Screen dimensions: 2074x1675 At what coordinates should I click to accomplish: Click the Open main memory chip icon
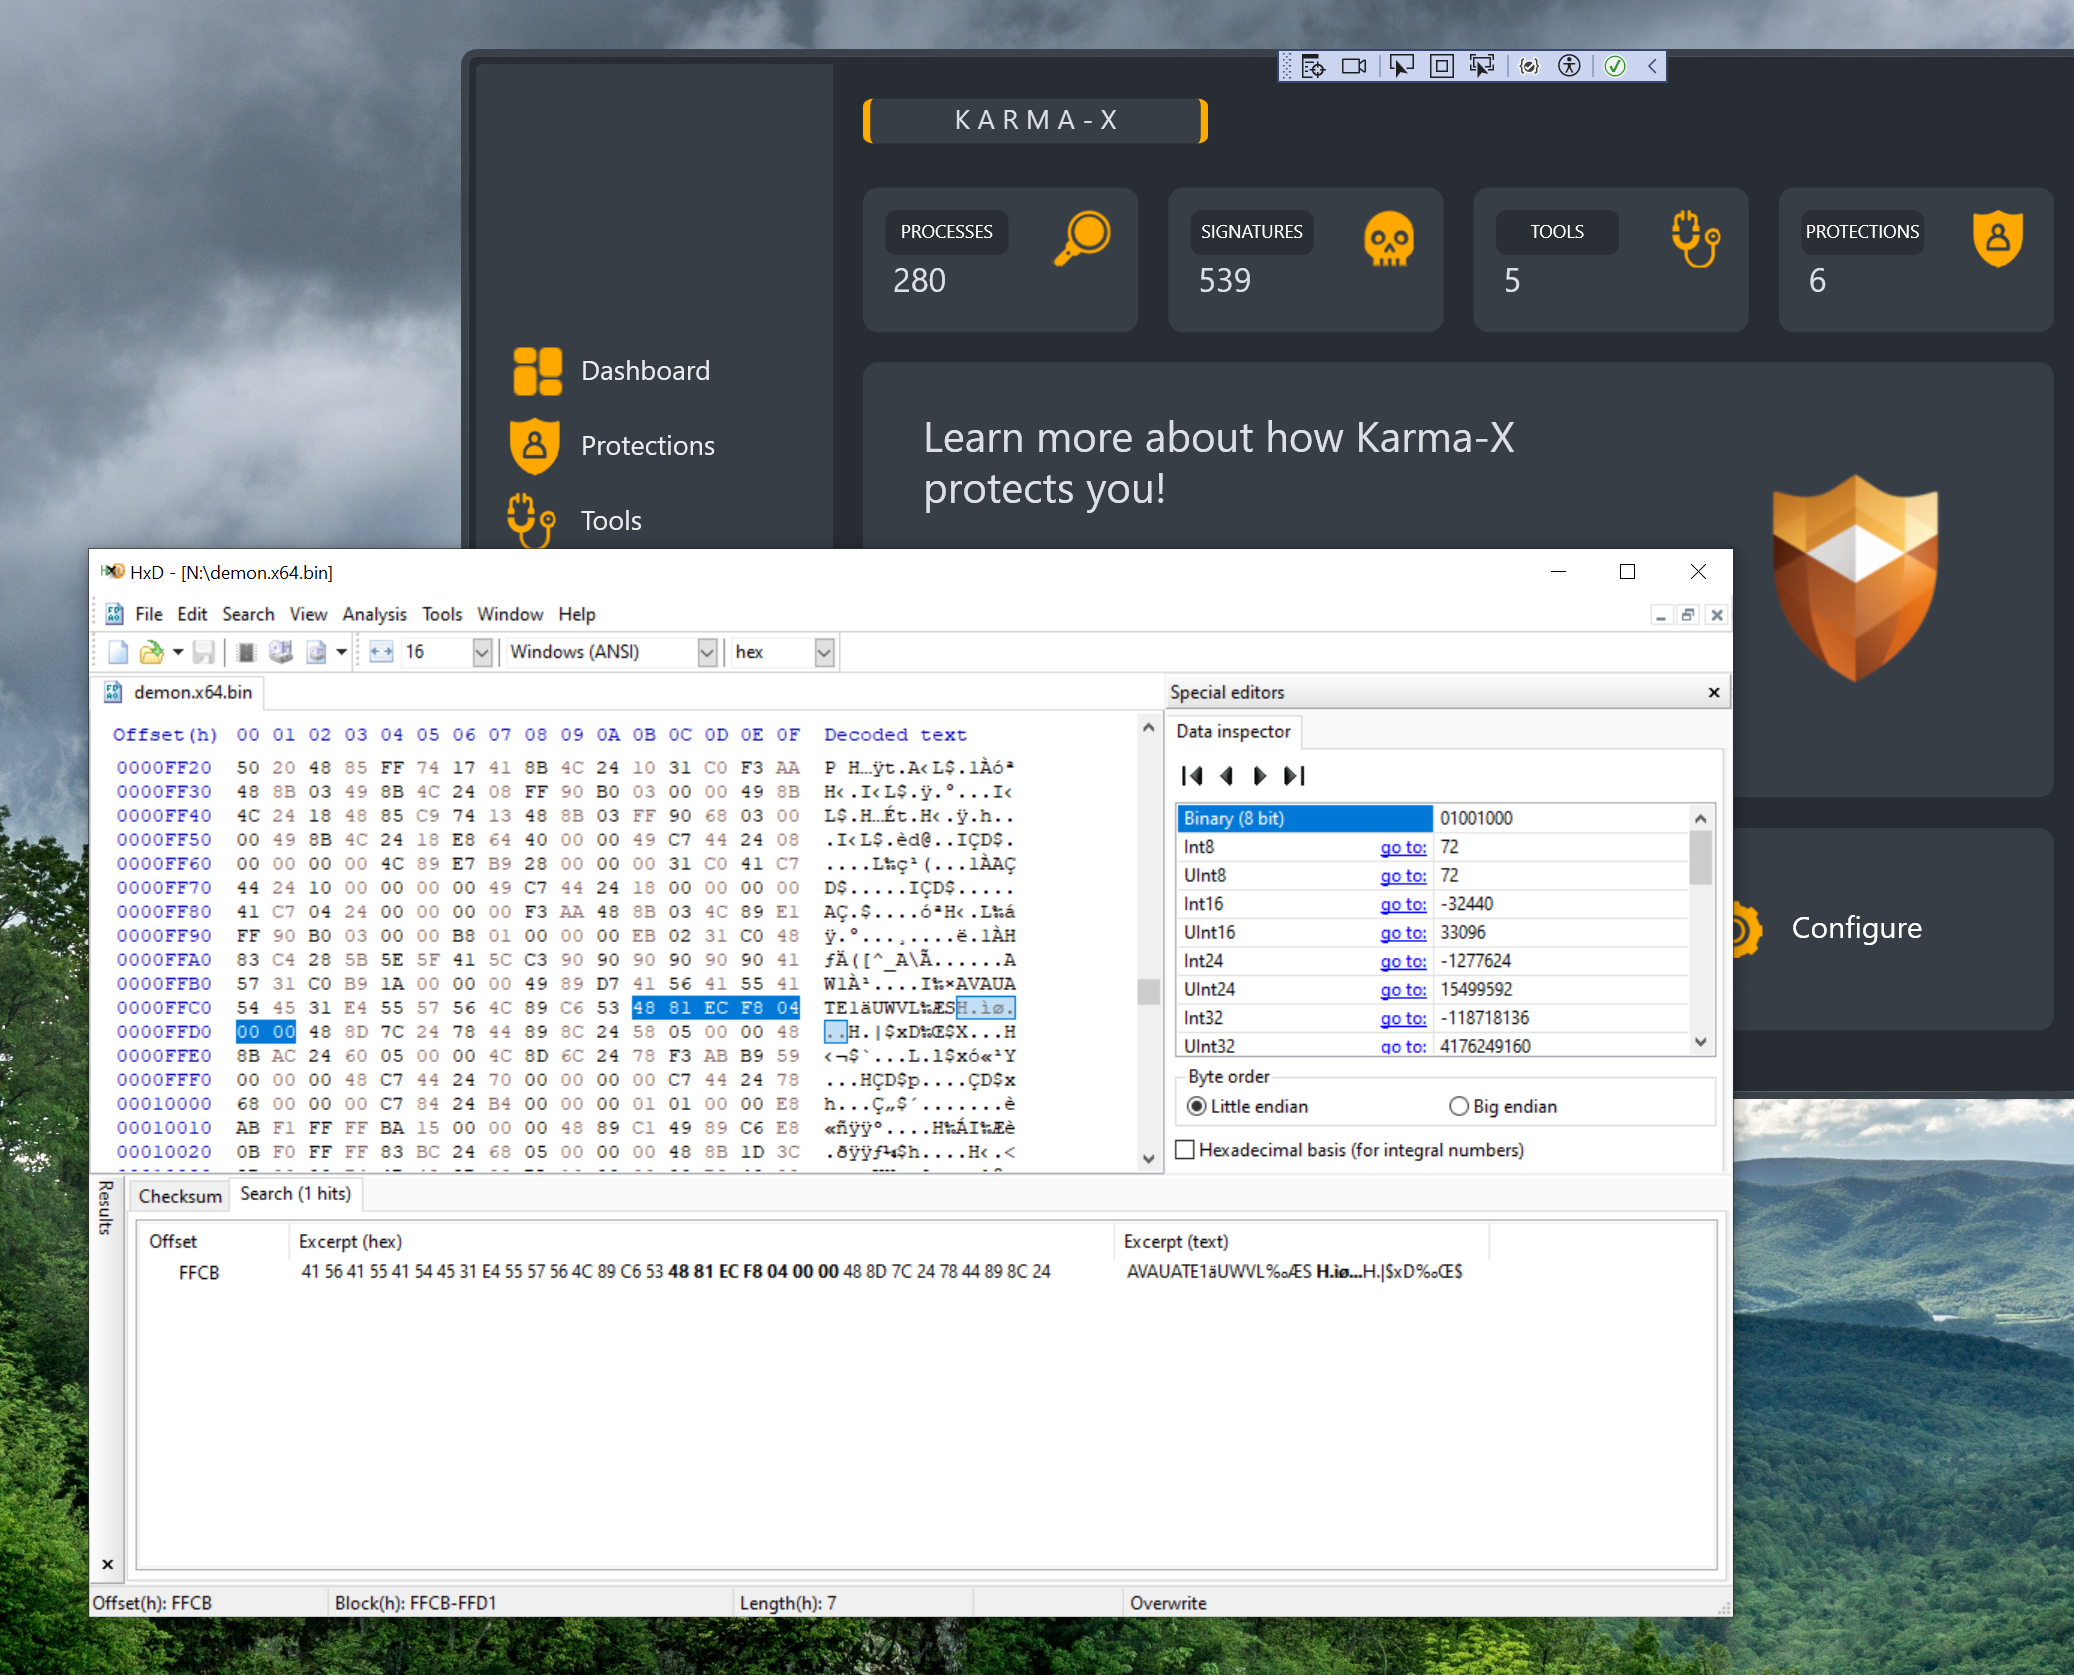pyautogui.click(x=246, y=652)
